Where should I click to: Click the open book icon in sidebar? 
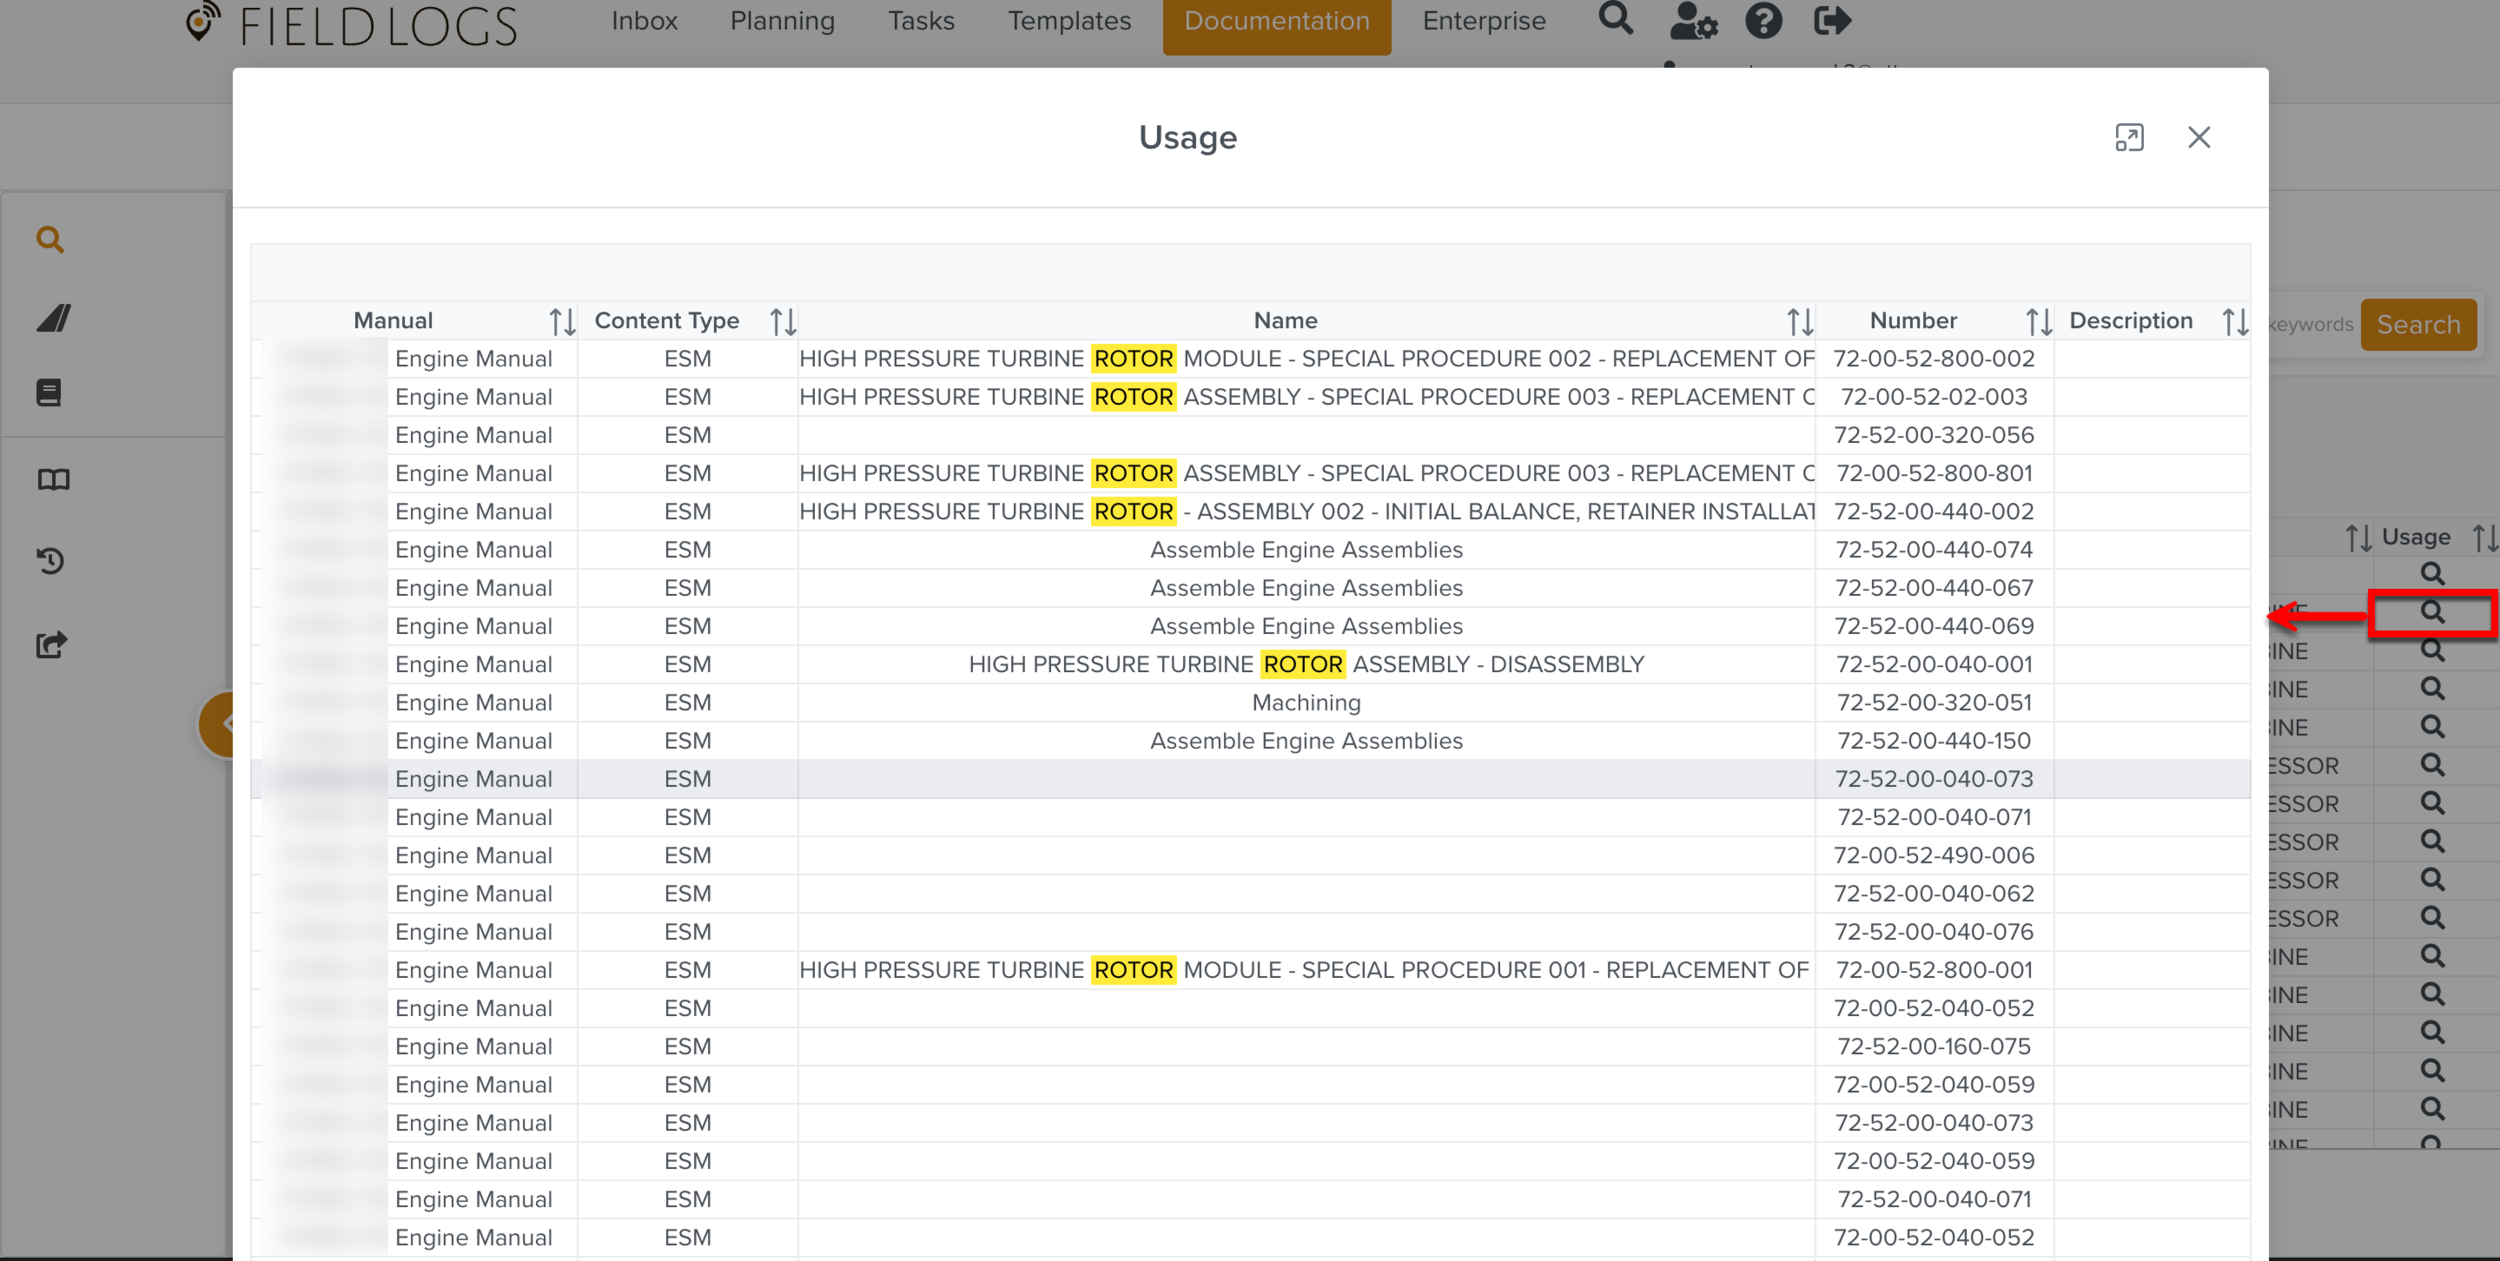[x=53, y=480]
